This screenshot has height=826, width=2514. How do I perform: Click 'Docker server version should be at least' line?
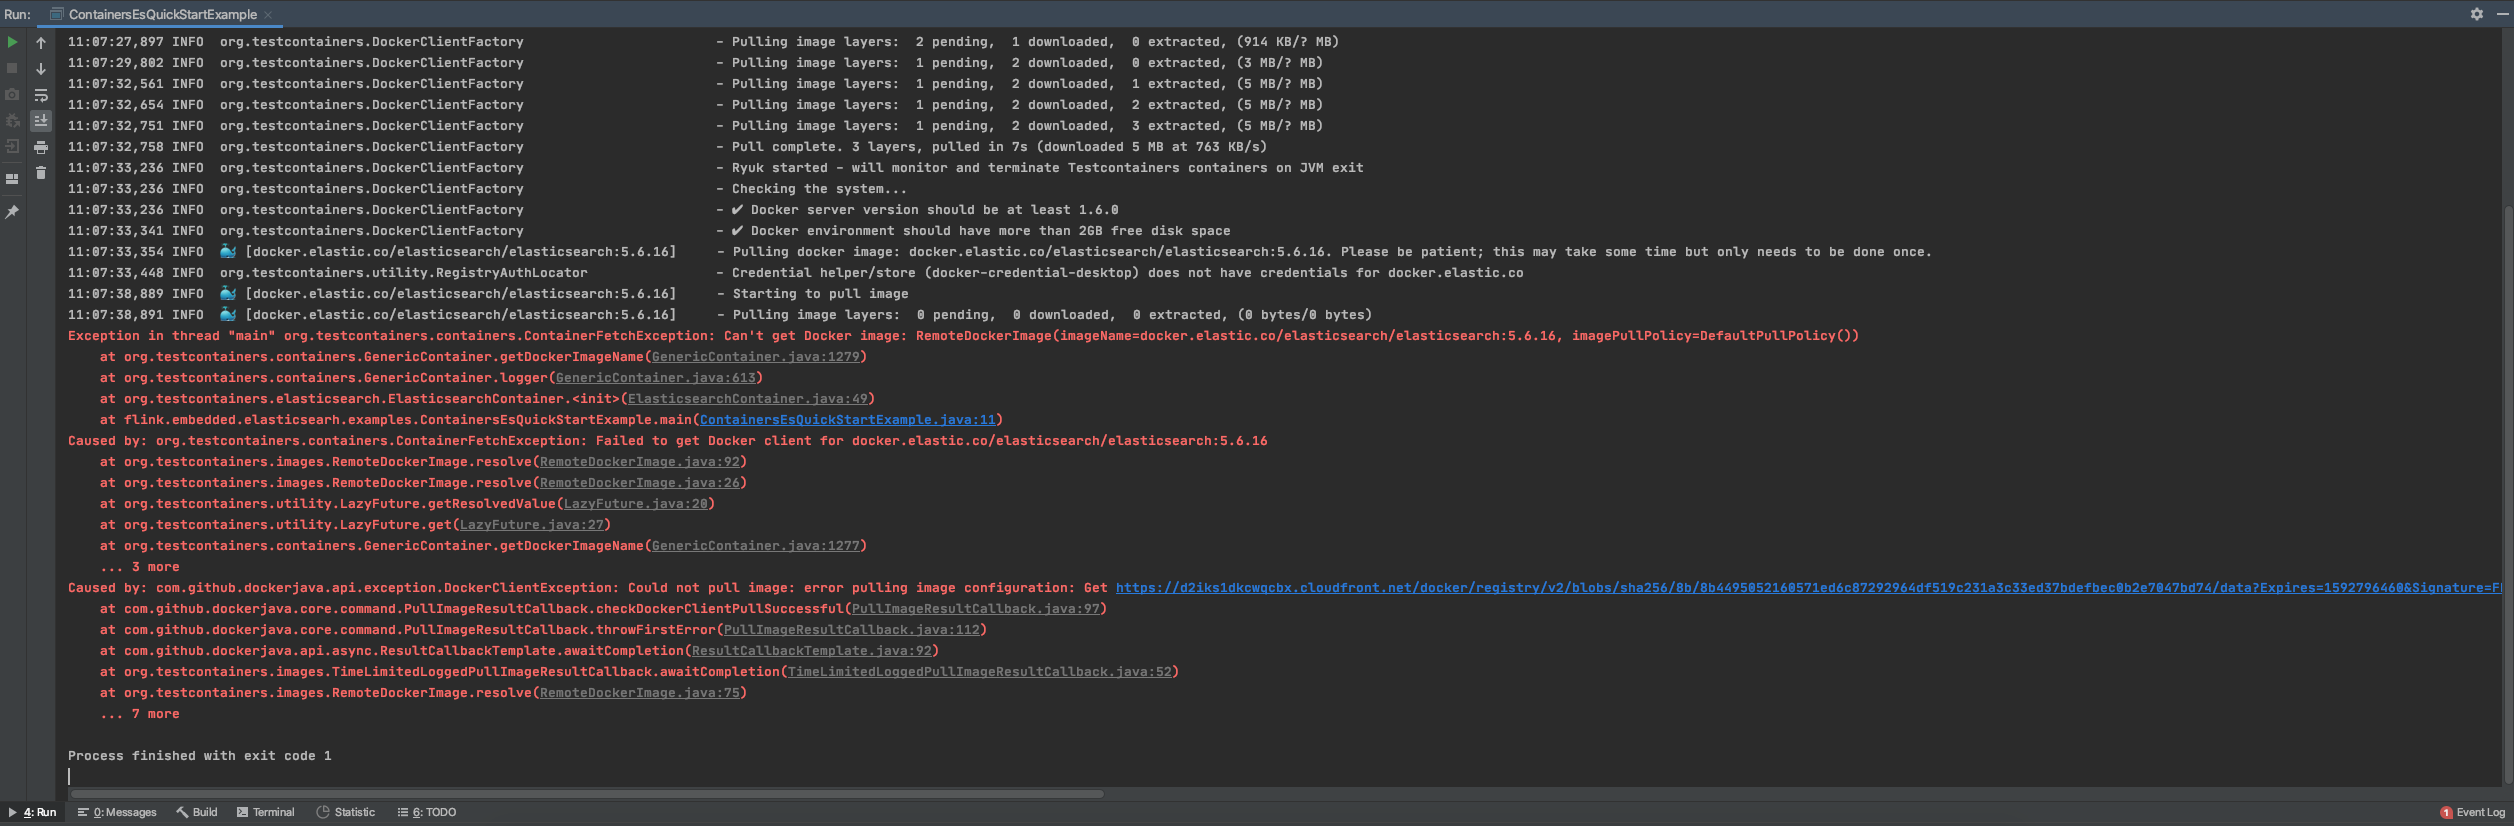coord(593,210)
